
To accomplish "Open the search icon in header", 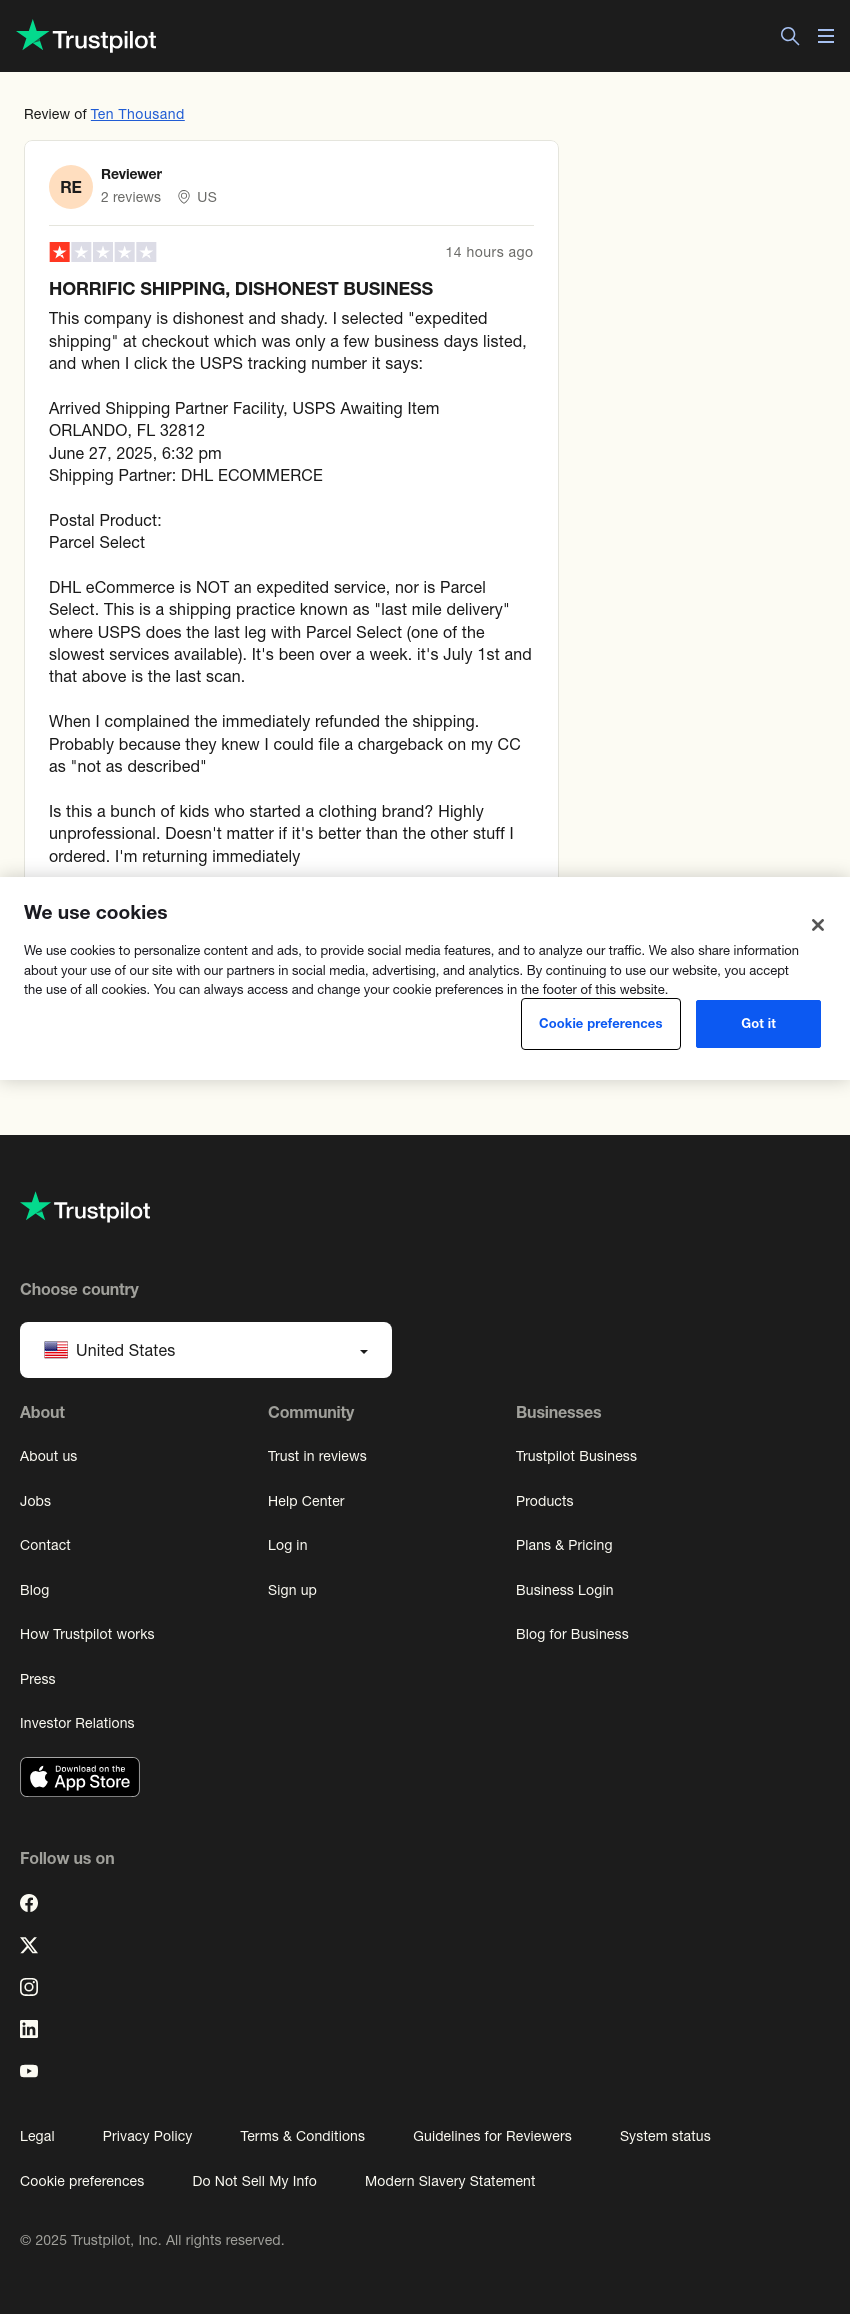I will point(790,36).
